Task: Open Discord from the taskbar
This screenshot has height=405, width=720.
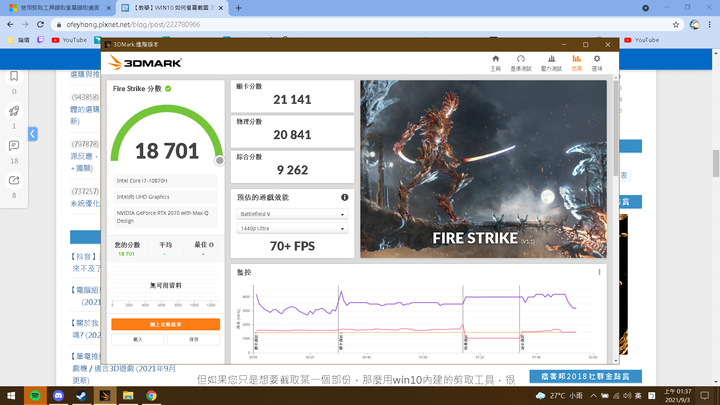Action: [x=58, y=395]
